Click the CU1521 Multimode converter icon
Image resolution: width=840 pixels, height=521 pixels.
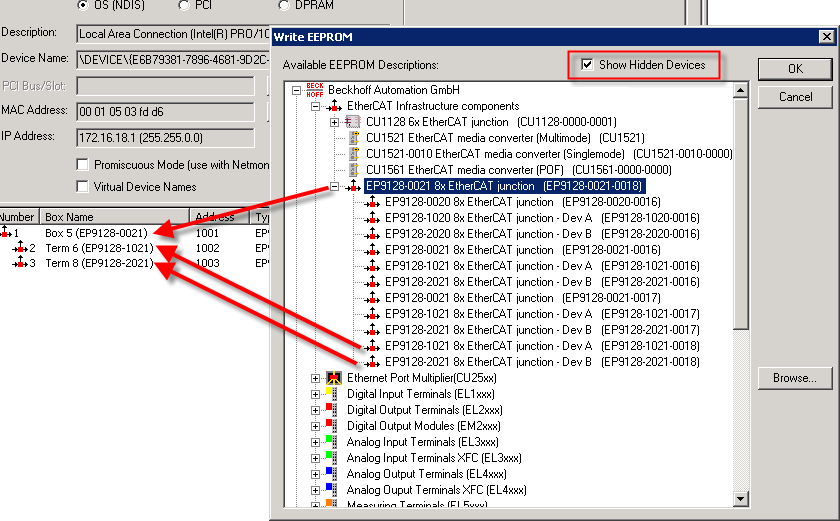[354, 138]
